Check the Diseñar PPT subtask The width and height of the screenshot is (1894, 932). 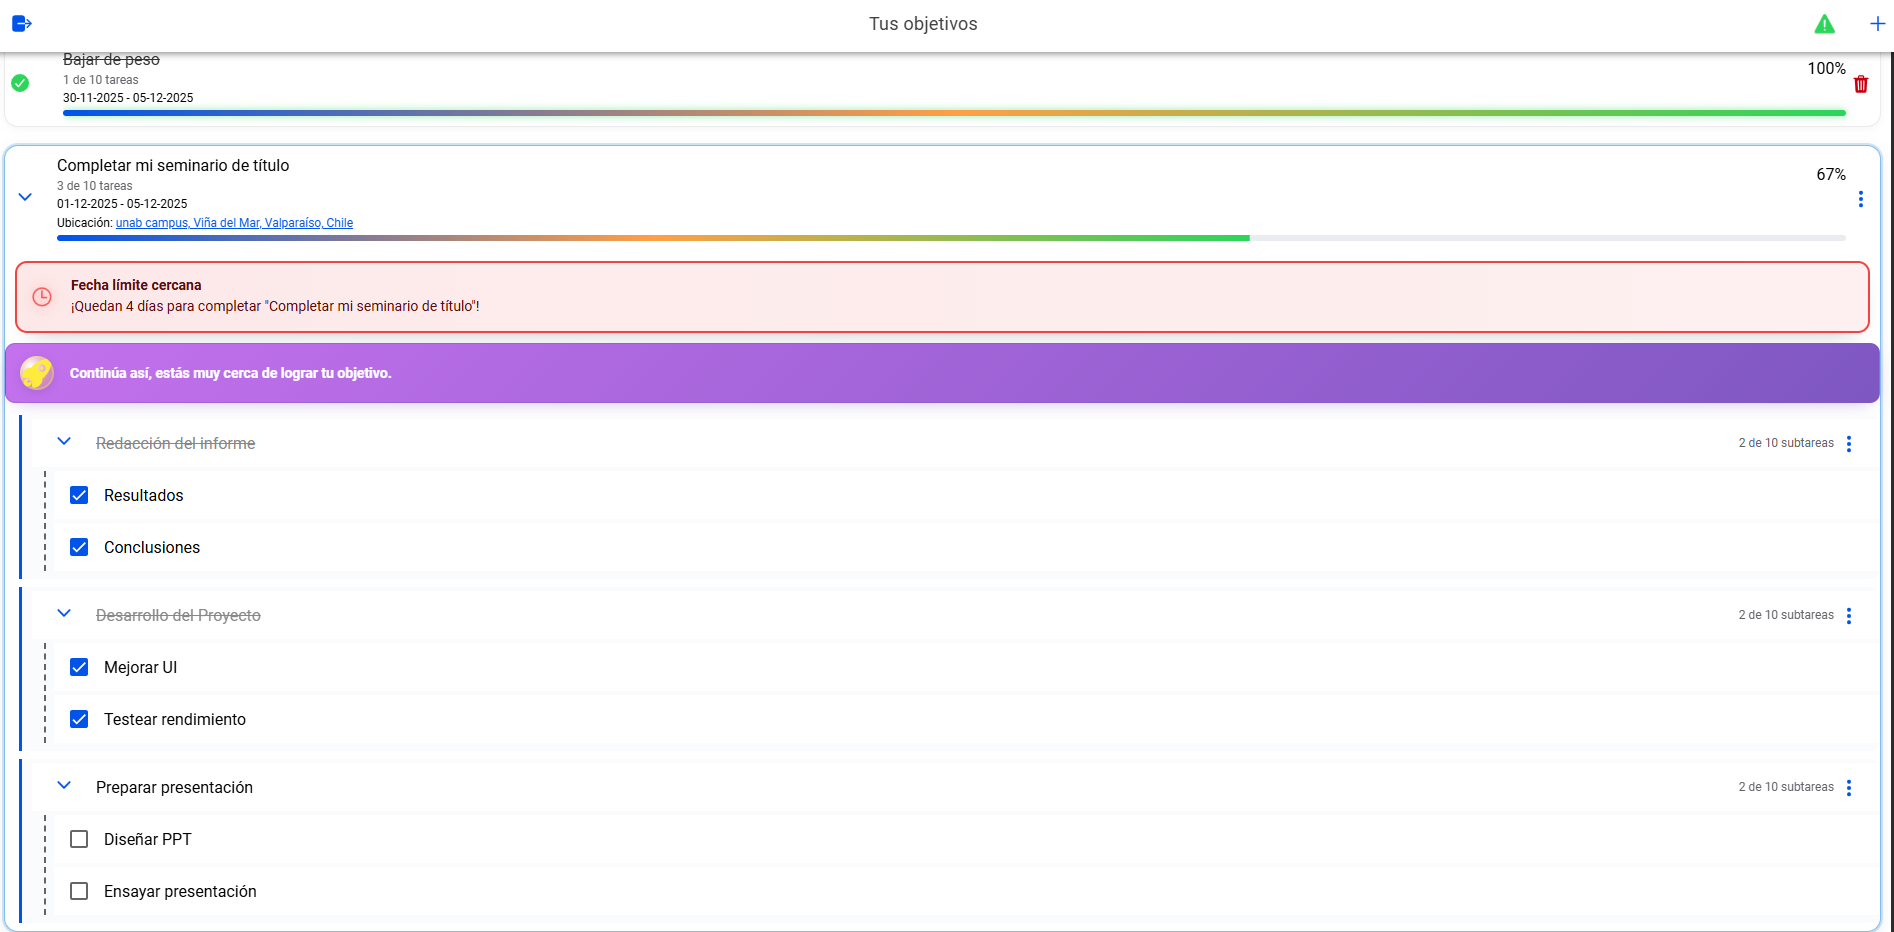click(79, 840)
